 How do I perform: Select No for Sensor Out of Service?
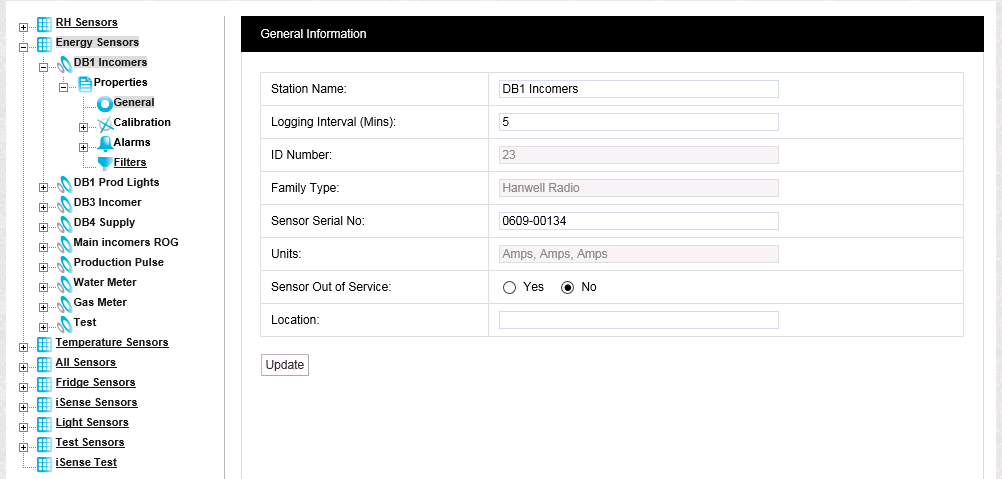[x=568, y=287]
